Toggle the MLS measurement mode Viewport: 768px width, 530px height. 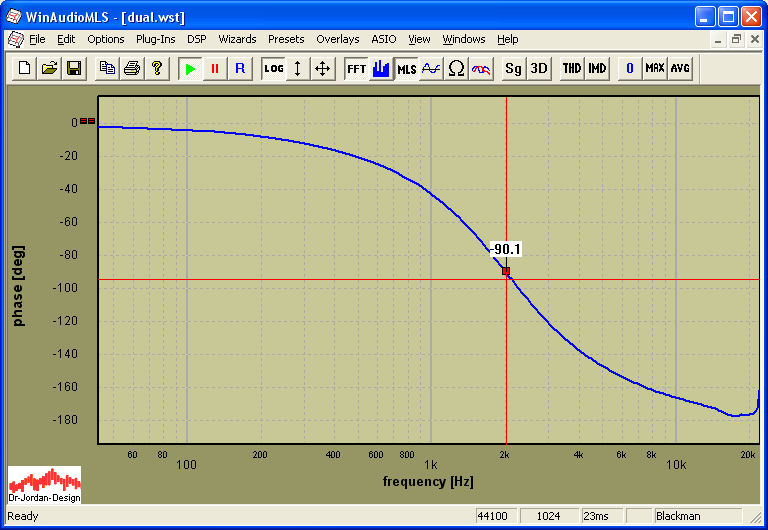coord(407,68)
